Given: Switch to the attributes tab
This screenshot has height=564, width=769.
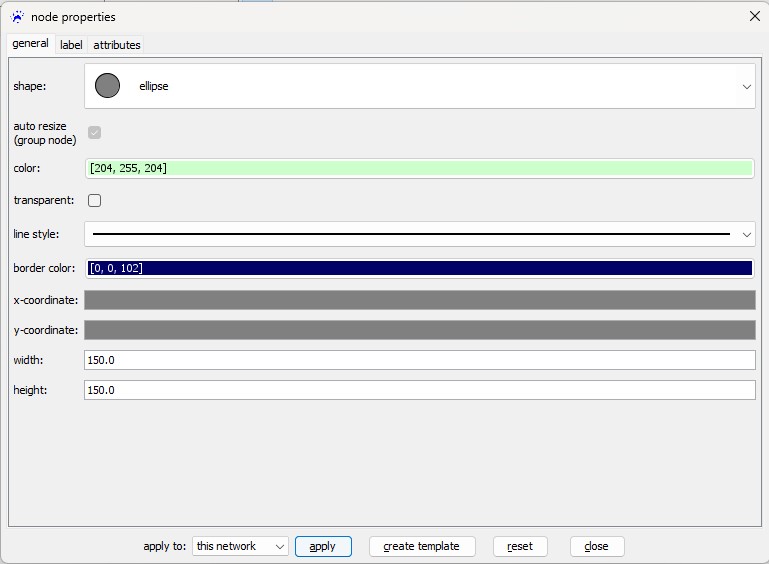Looking at the screenshot, I should (117, 45).
